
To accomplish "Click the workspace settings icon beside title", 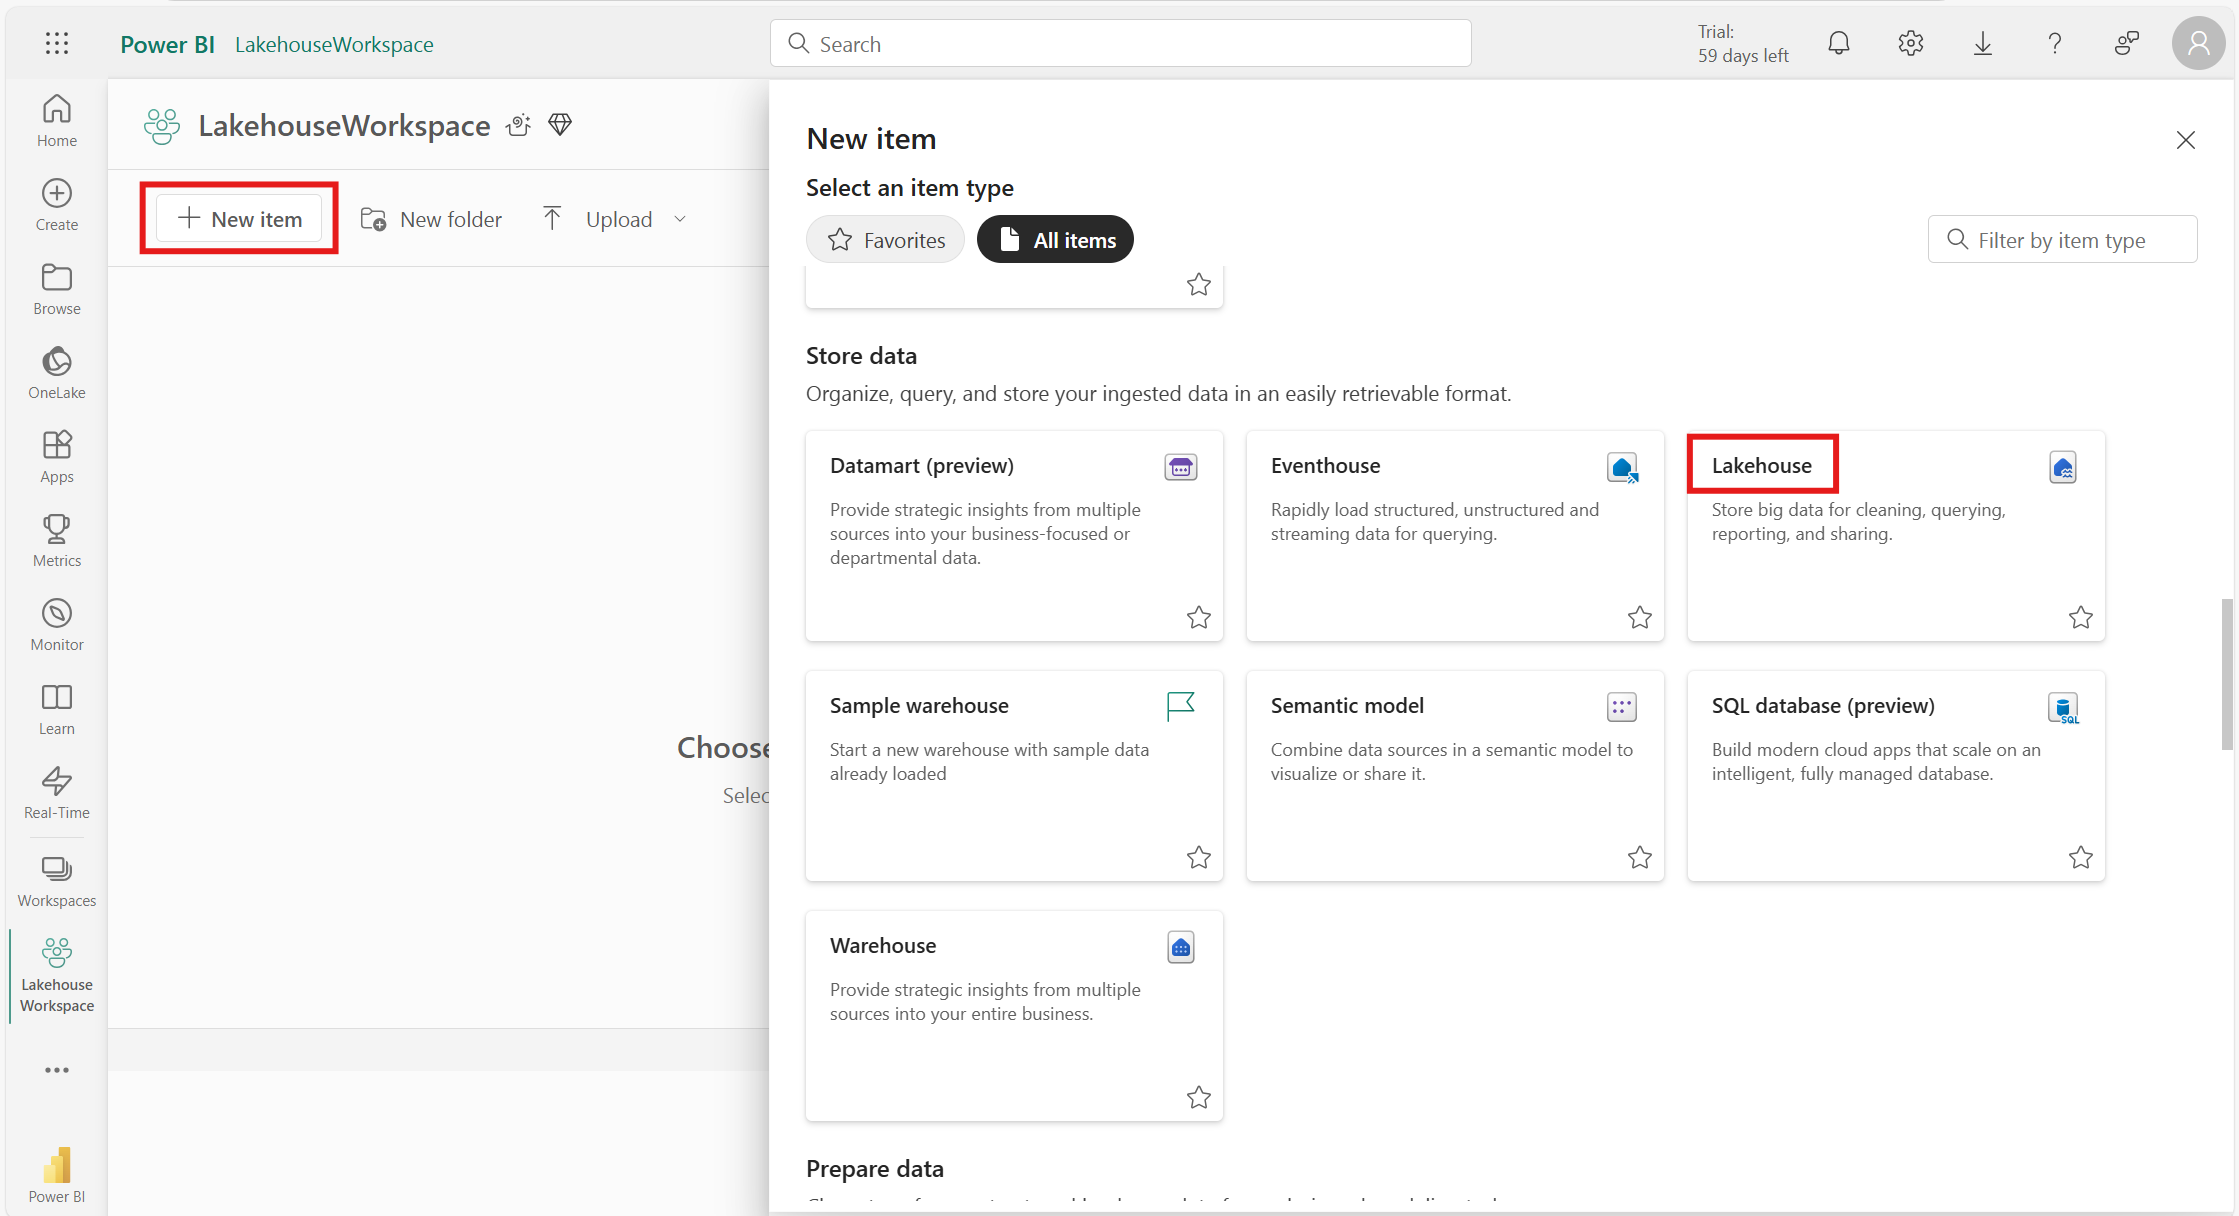I will pos(518,125).
